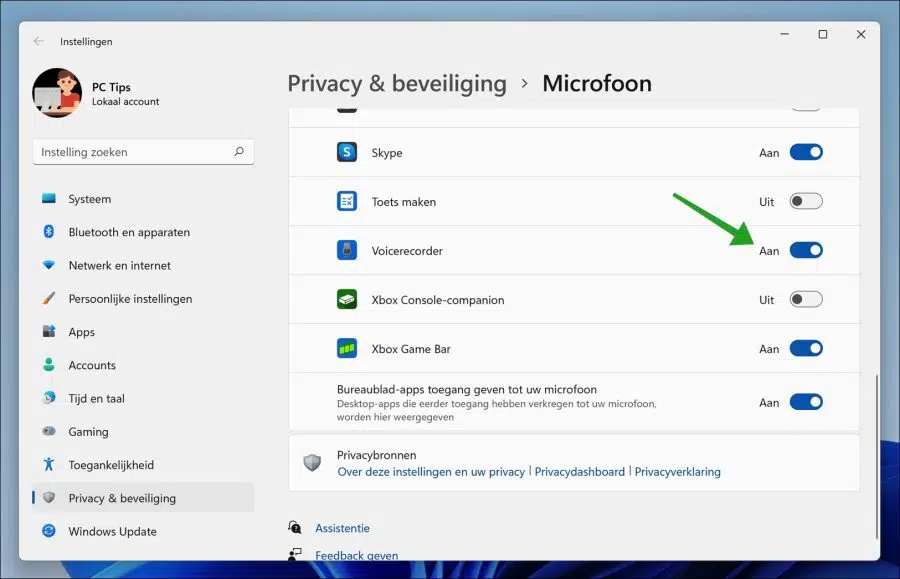The height and width of the screenshot is (579, 900).
Task: Turn off microphone access for Skype
Action: [806, 152]
